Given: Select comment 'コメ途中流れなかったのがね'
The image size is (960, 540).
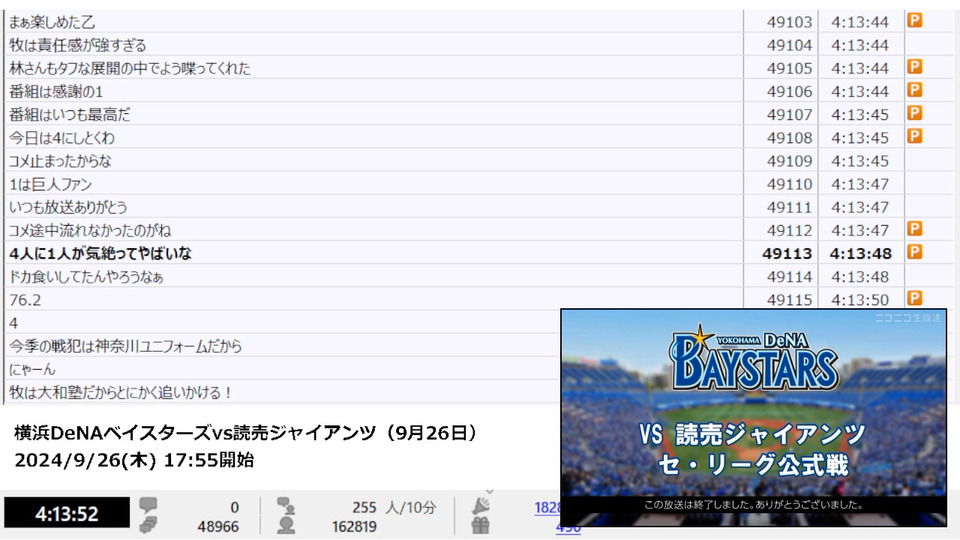Looking at the screenshot, I should [x=90, y=231].
